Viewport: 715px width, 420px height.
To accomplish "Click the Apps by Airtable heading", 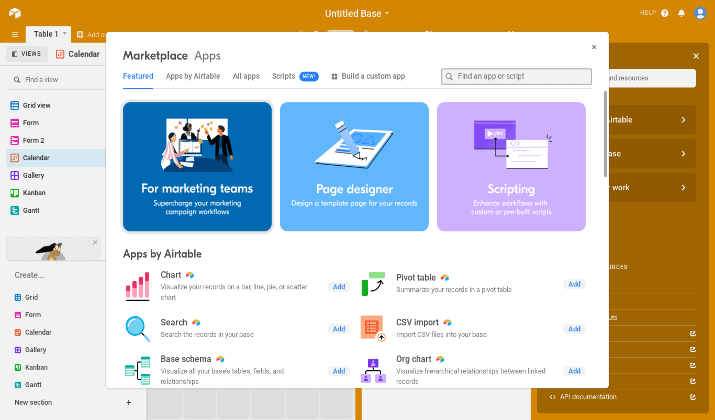I will 162,254.
